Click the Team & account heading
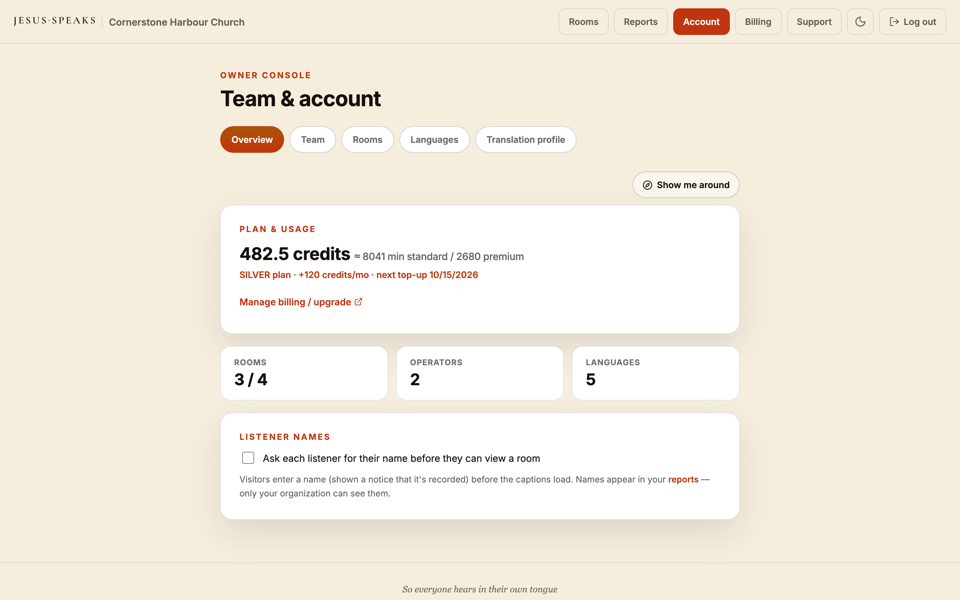The height and width of the screenshot is (600, 960). pos(301,99)
